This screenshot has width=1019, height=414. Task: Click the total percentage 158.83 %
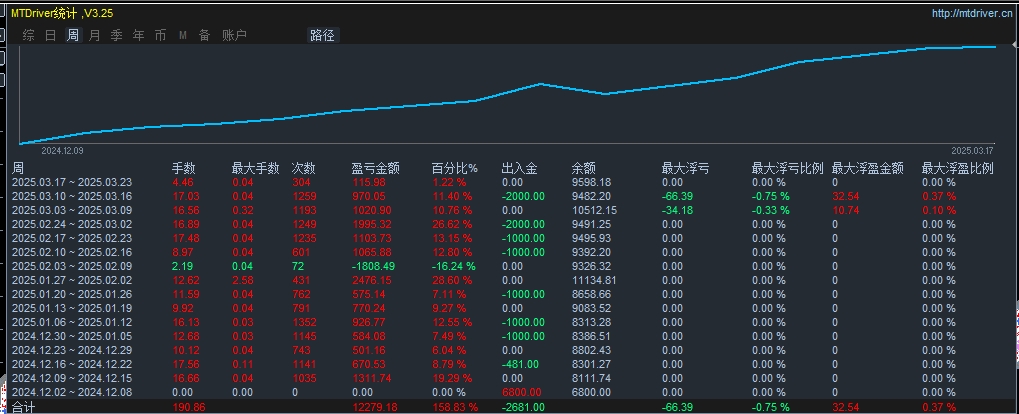pos(456,408)
